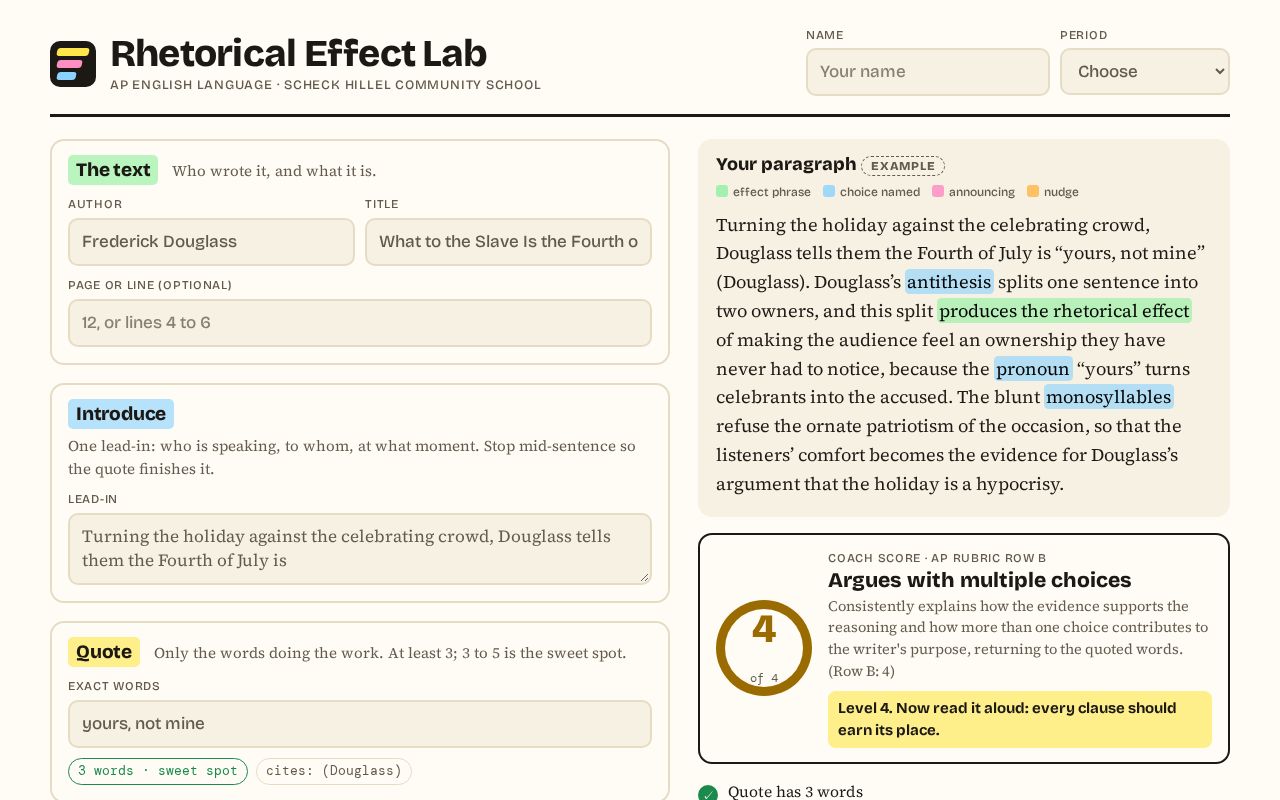Viewport: 1280px width, 800px height.
Task: Click the yellow Level 4 read-aloud tip
Action: point(1020,719)
